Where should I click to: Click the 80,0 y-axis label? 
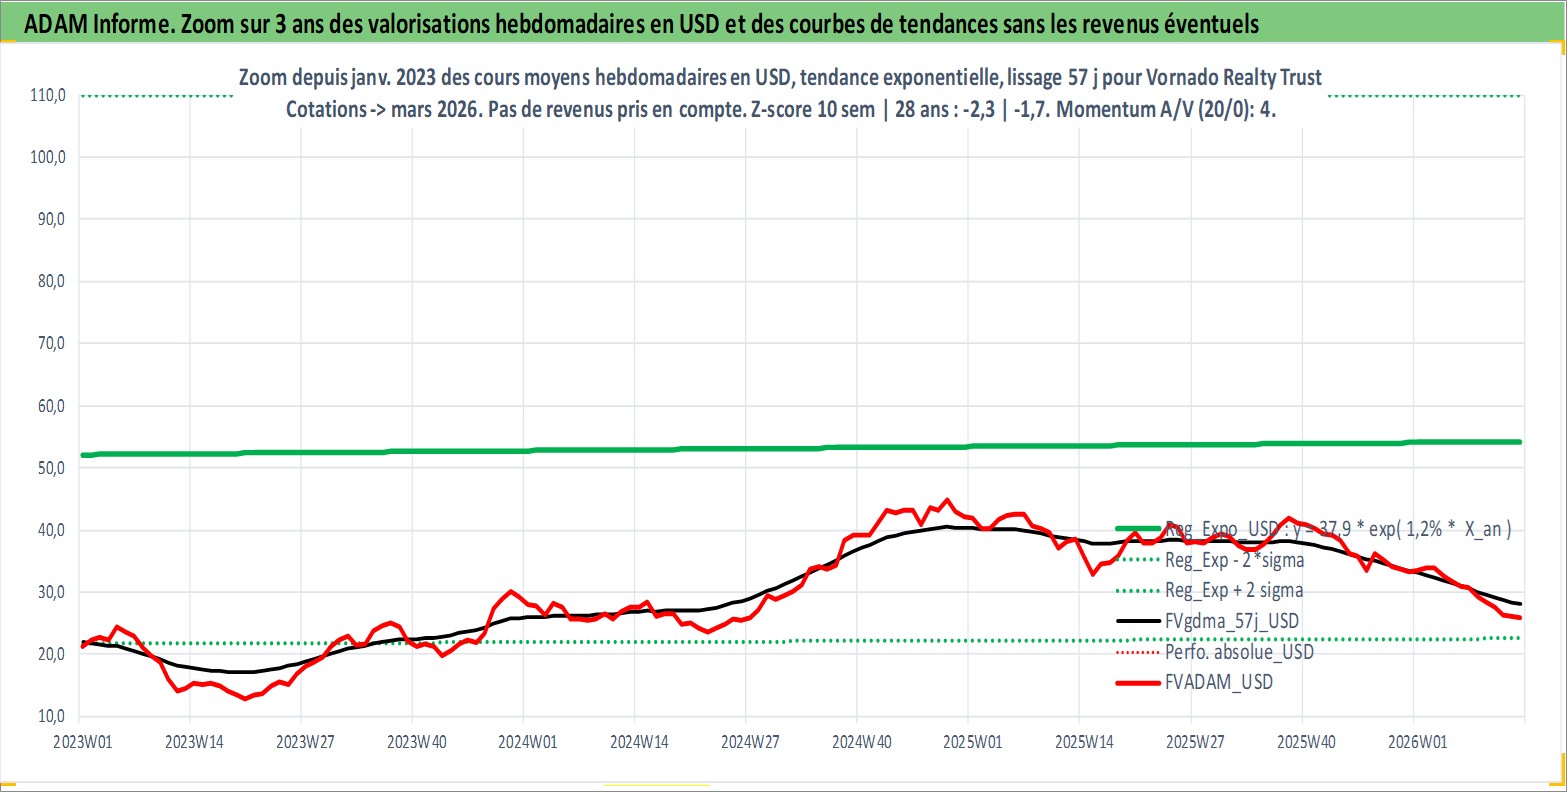50,281
